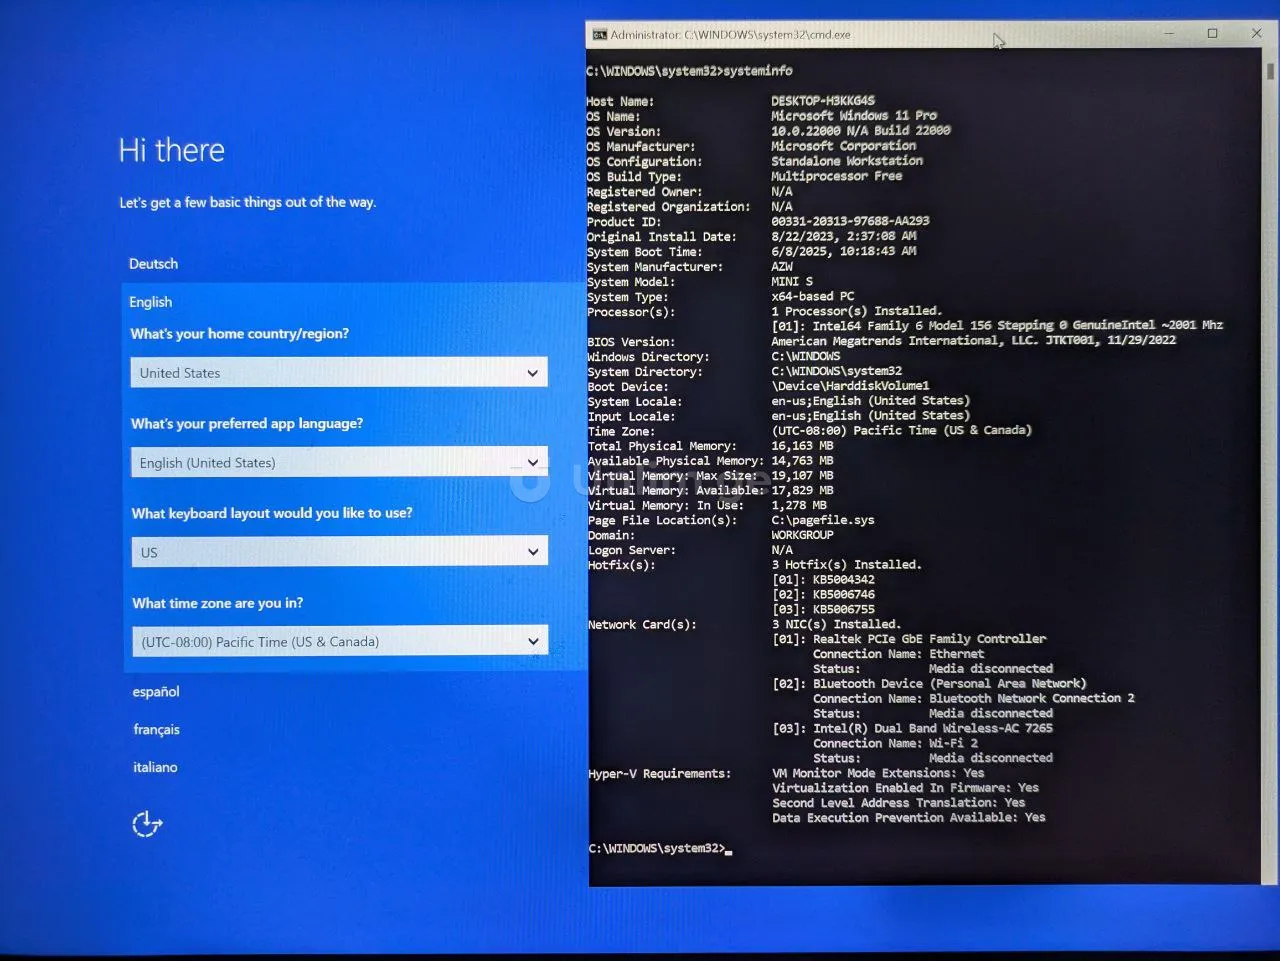Maximize the Administrator command prompt window
This screenshot has width=1280, height=961.
pyautogui.click(x=1212, y=34)
